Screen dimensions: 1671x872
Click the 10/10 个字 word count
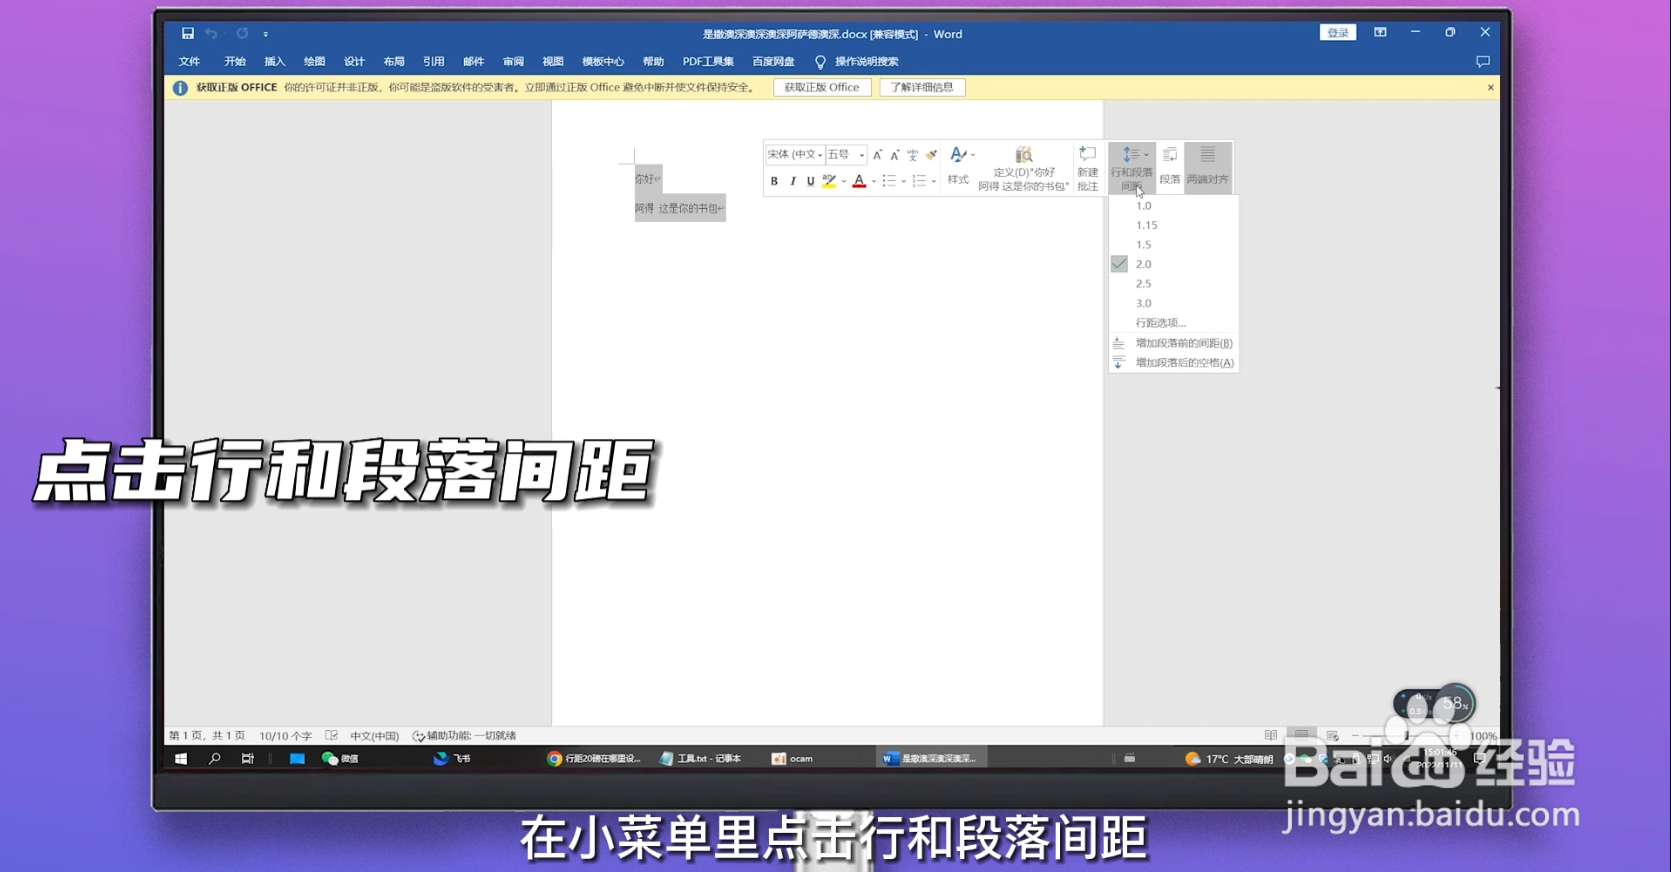286,736
